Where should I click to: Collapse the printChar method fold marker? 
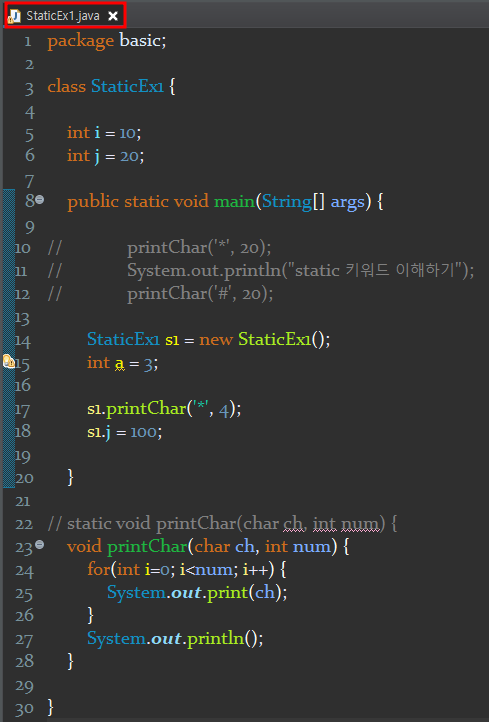click(x=40, y=545)
